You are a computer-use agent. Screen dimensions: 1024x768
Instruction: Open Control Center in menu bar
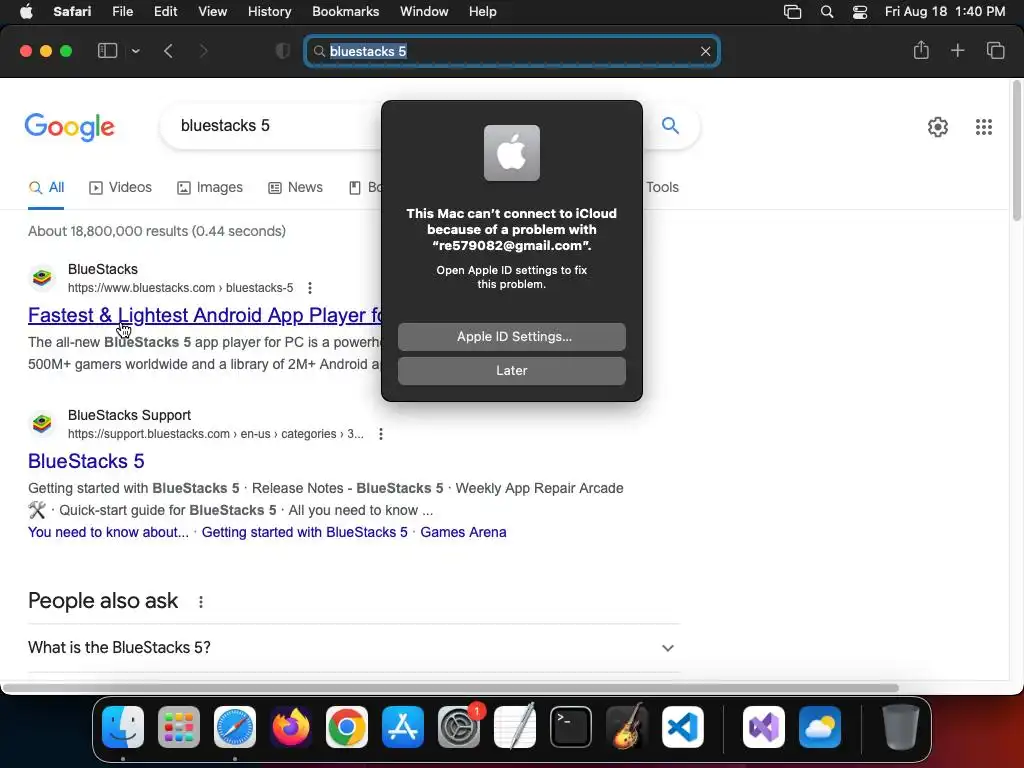(860, 12)
